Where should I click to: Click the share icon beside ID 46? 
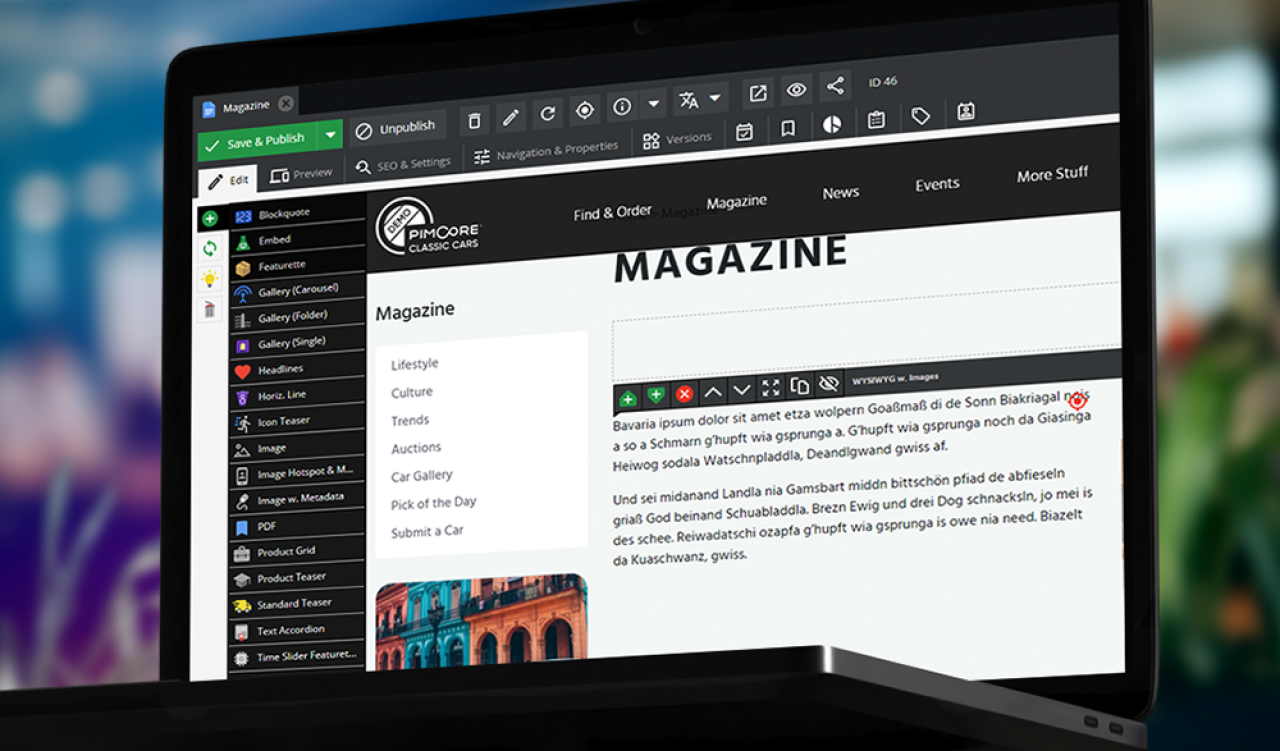click(835, 86)
